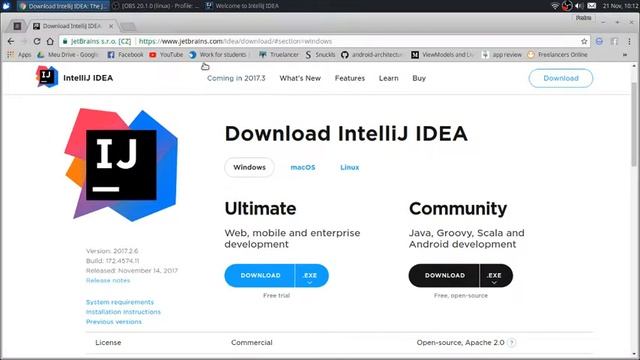
Task: Go back with the browser back arrow
Action: click(11, 41)
